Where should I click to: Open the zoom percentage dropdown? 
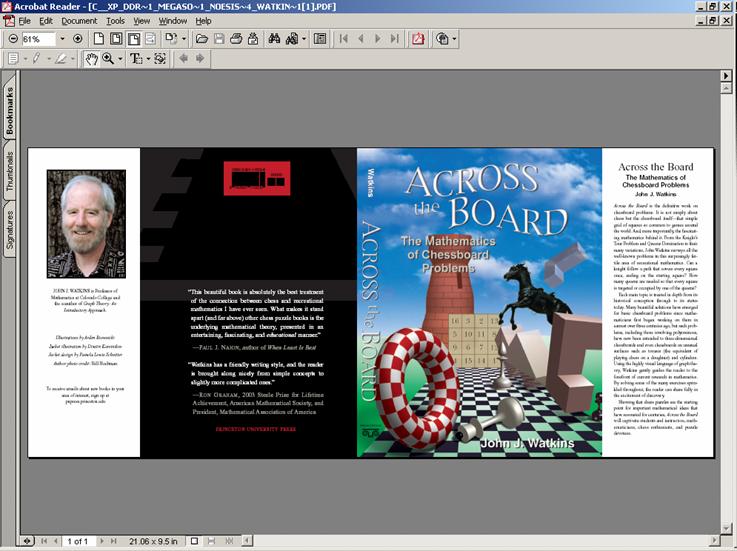click(62, 39)
